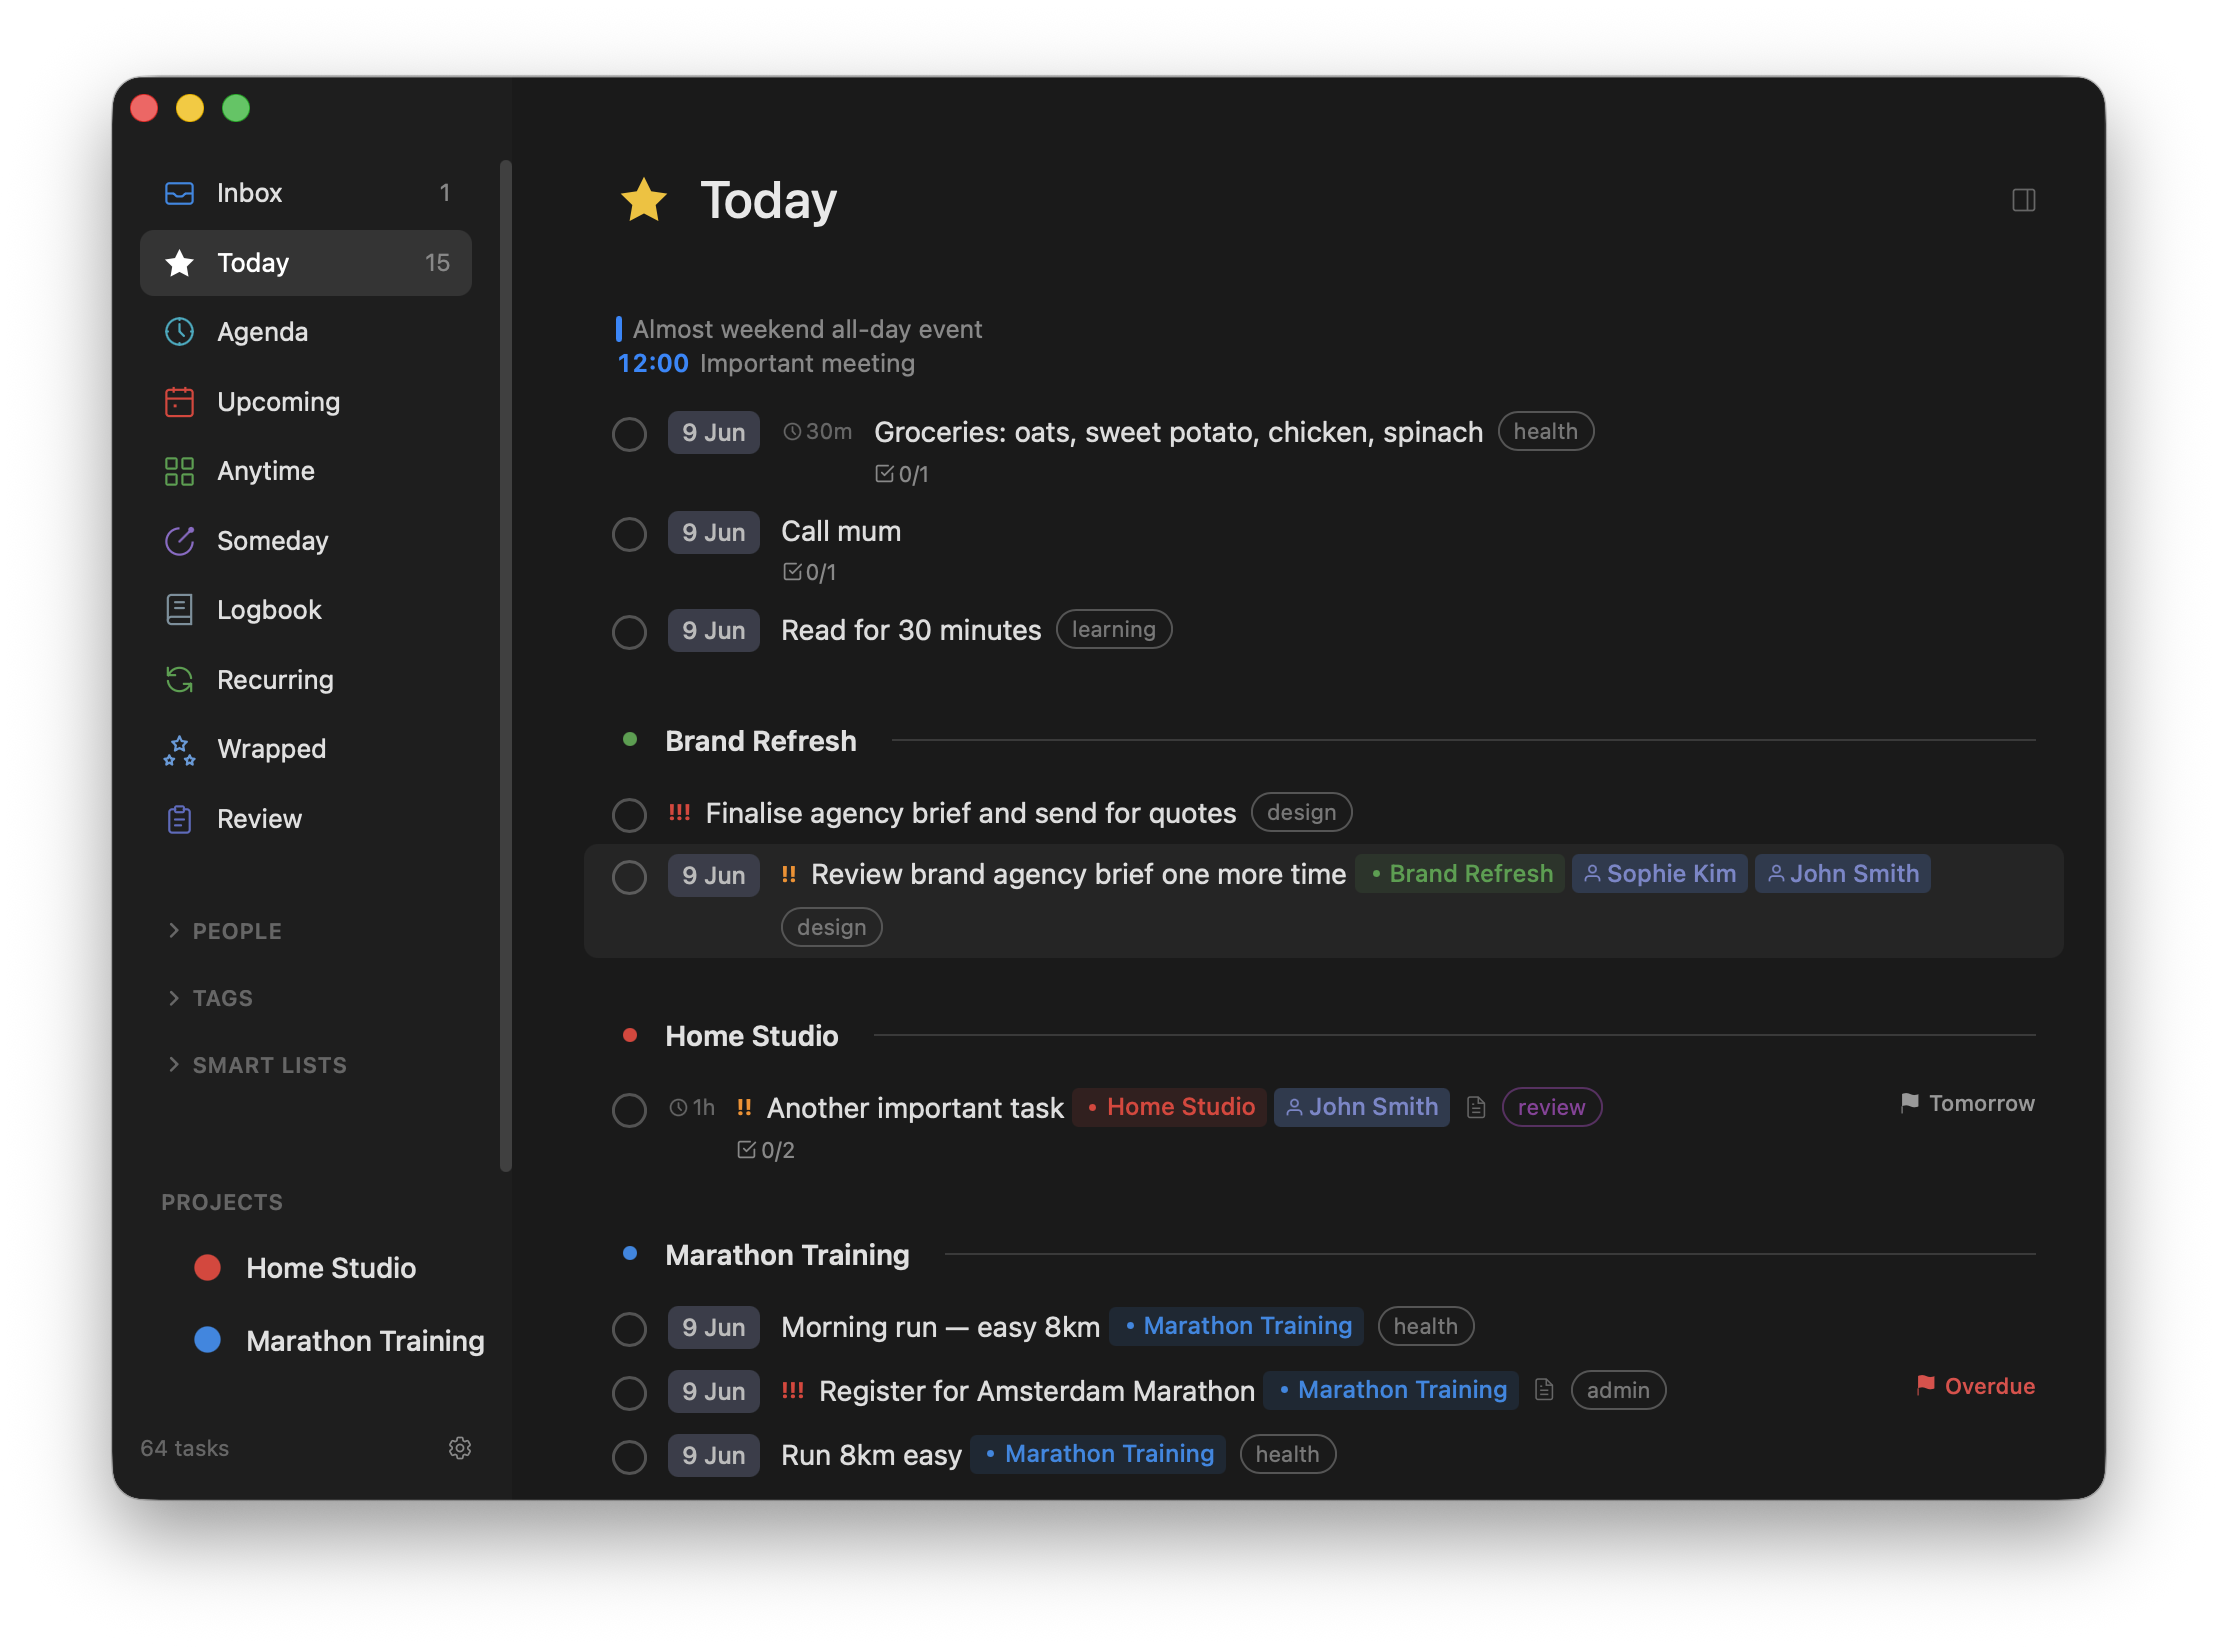
Task: Mark Read for 30 minutes as done
Action: point(629,631)
